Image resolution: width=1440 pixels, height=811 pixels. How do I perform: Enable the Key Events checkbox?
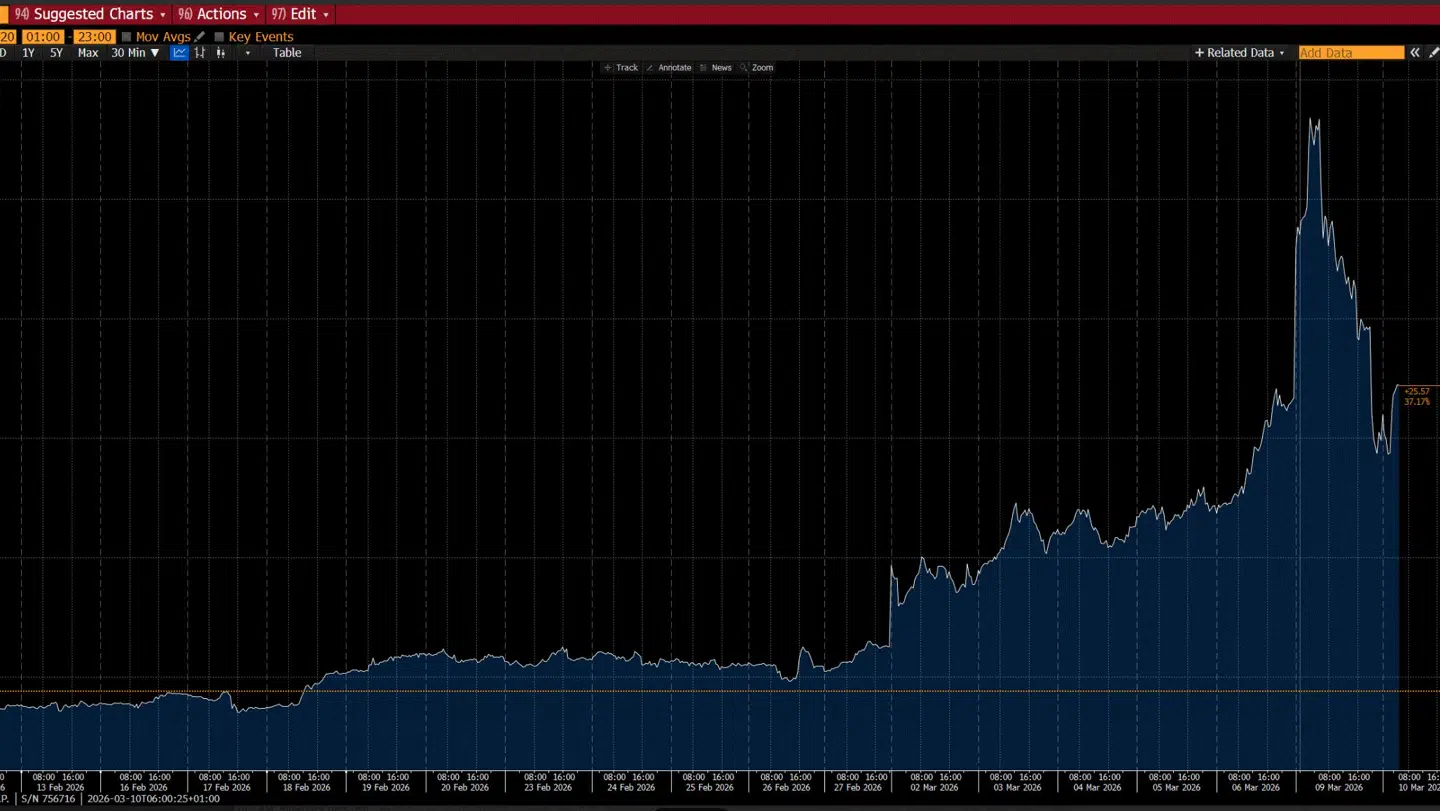click(x=219, y=37)
